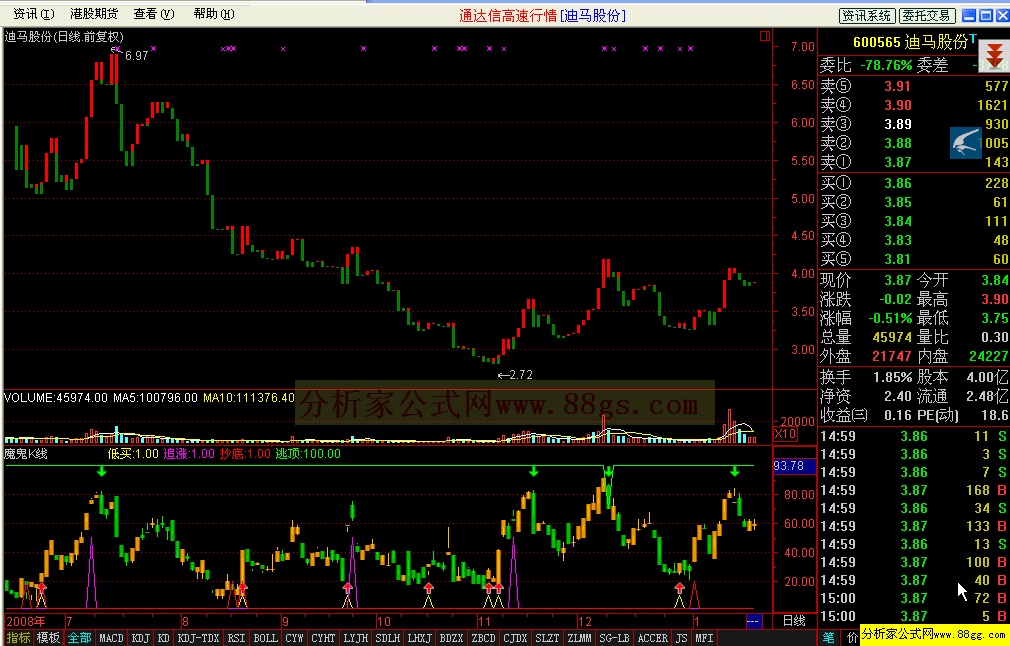The image size is (1010, 646).
Task: Click the 委比 value -78.76%
Action: point(888,66)
